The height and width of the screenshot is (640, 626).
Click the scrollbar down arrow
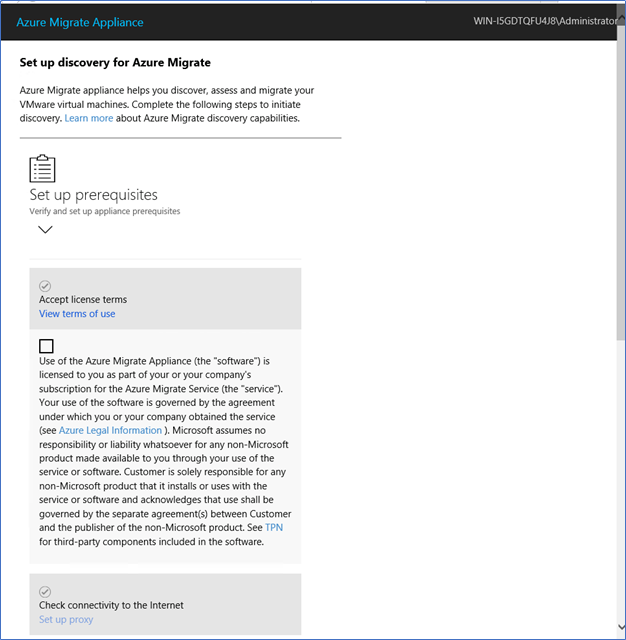pos(621,627)
